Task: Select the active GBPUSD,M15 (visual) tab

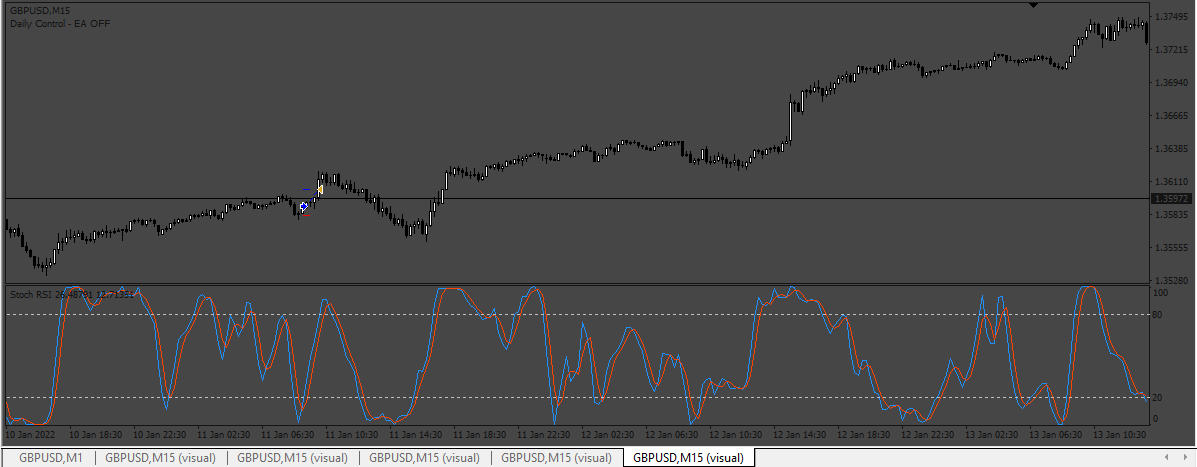Action: pos(689,458)
